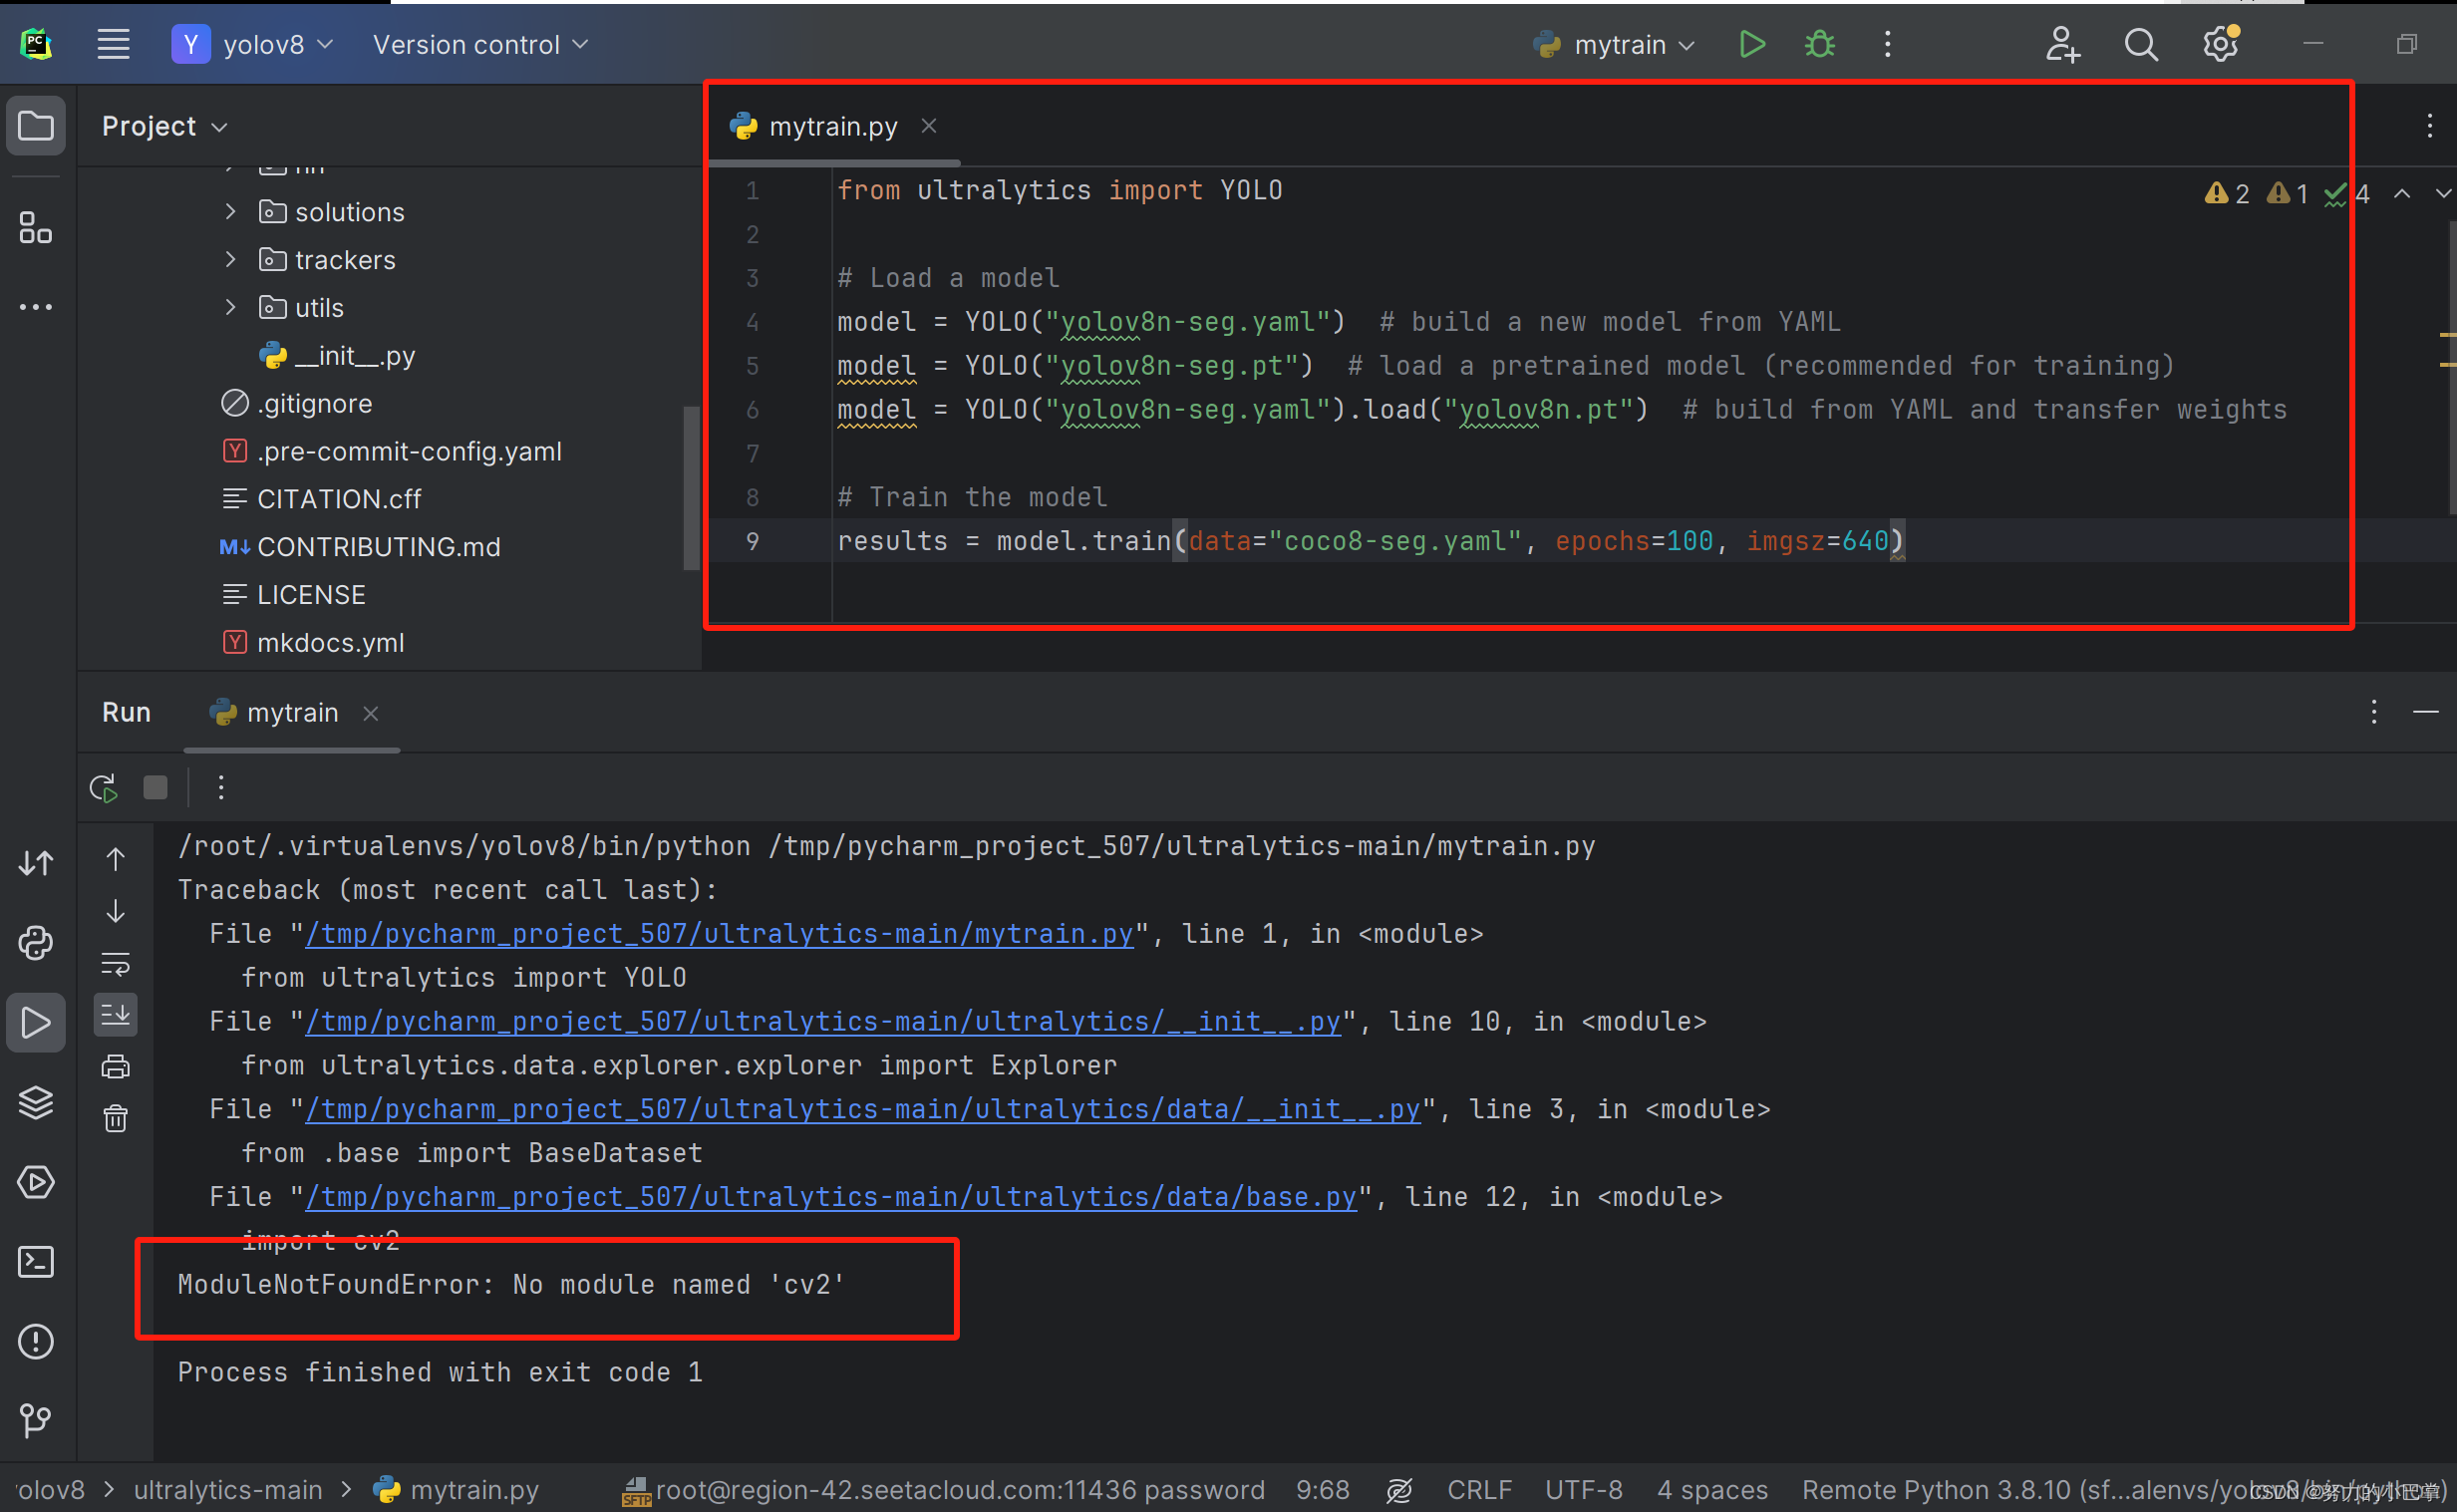Viewport: 2457px width, 1512px height.
Task: Close the mytrain run tab
Action: click(371, 713)
